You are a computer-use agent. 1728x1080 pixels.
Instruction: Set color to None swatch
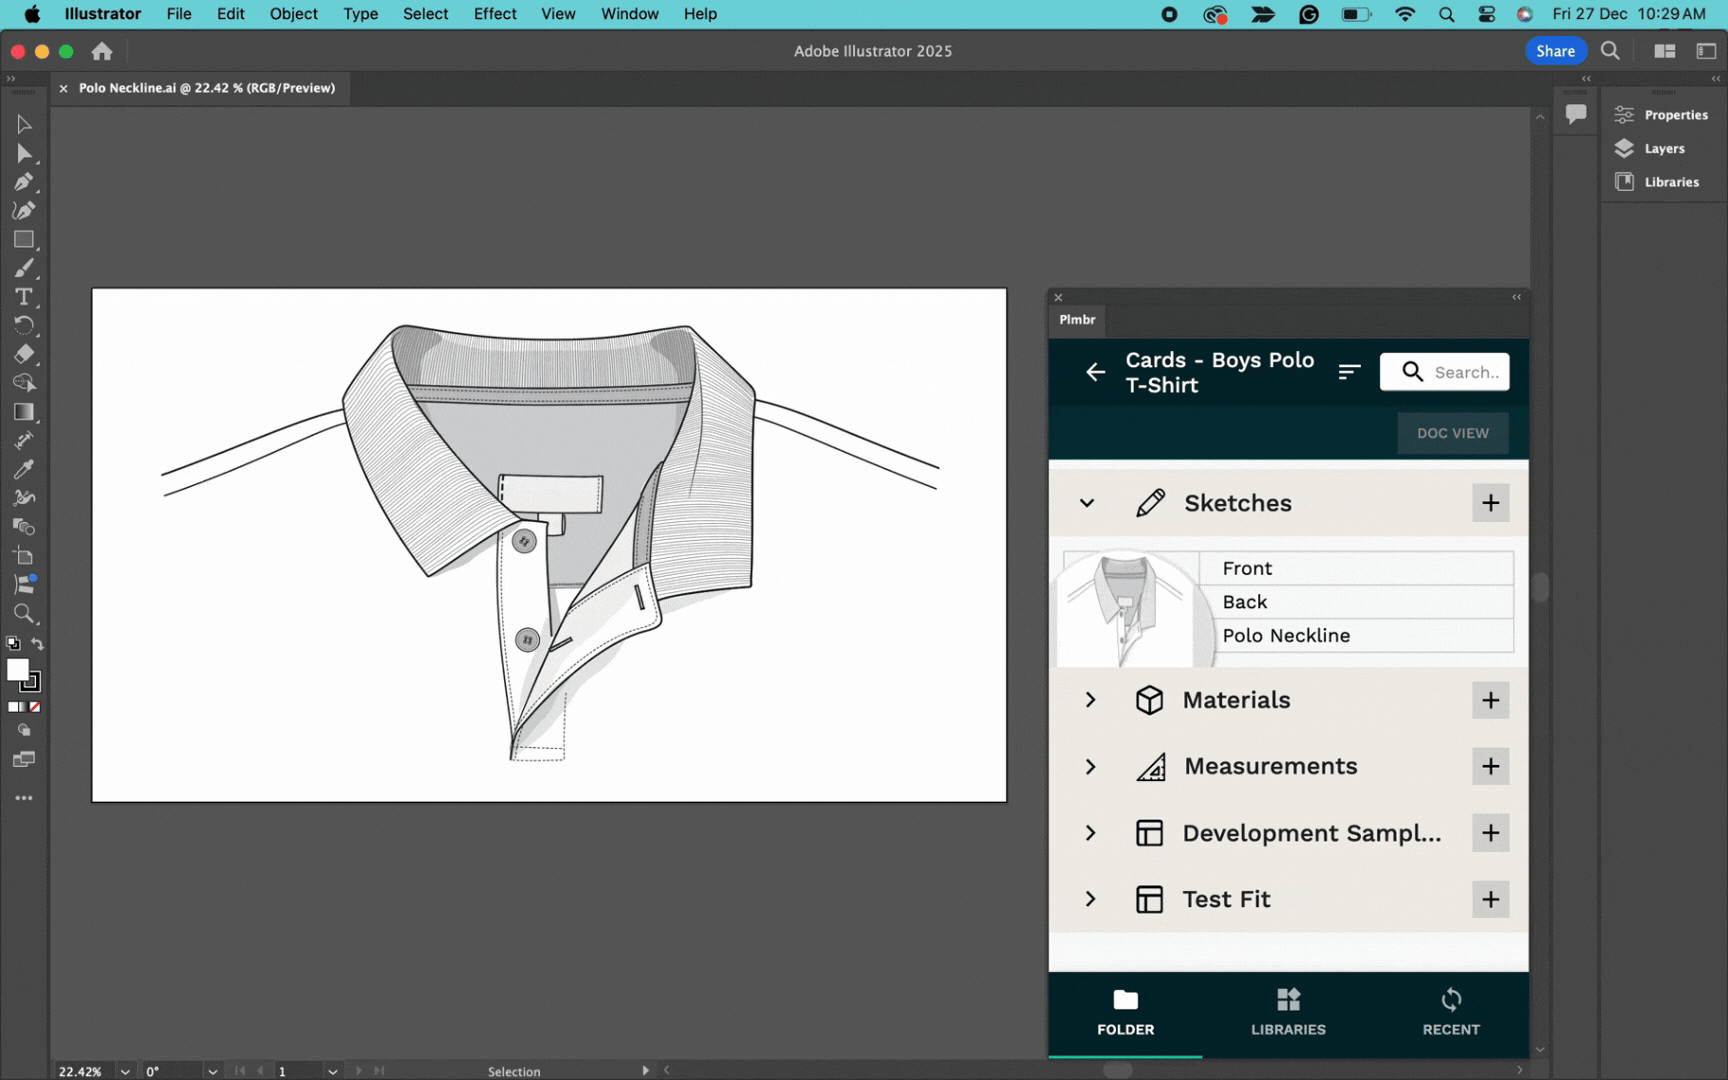coord(35,707)
